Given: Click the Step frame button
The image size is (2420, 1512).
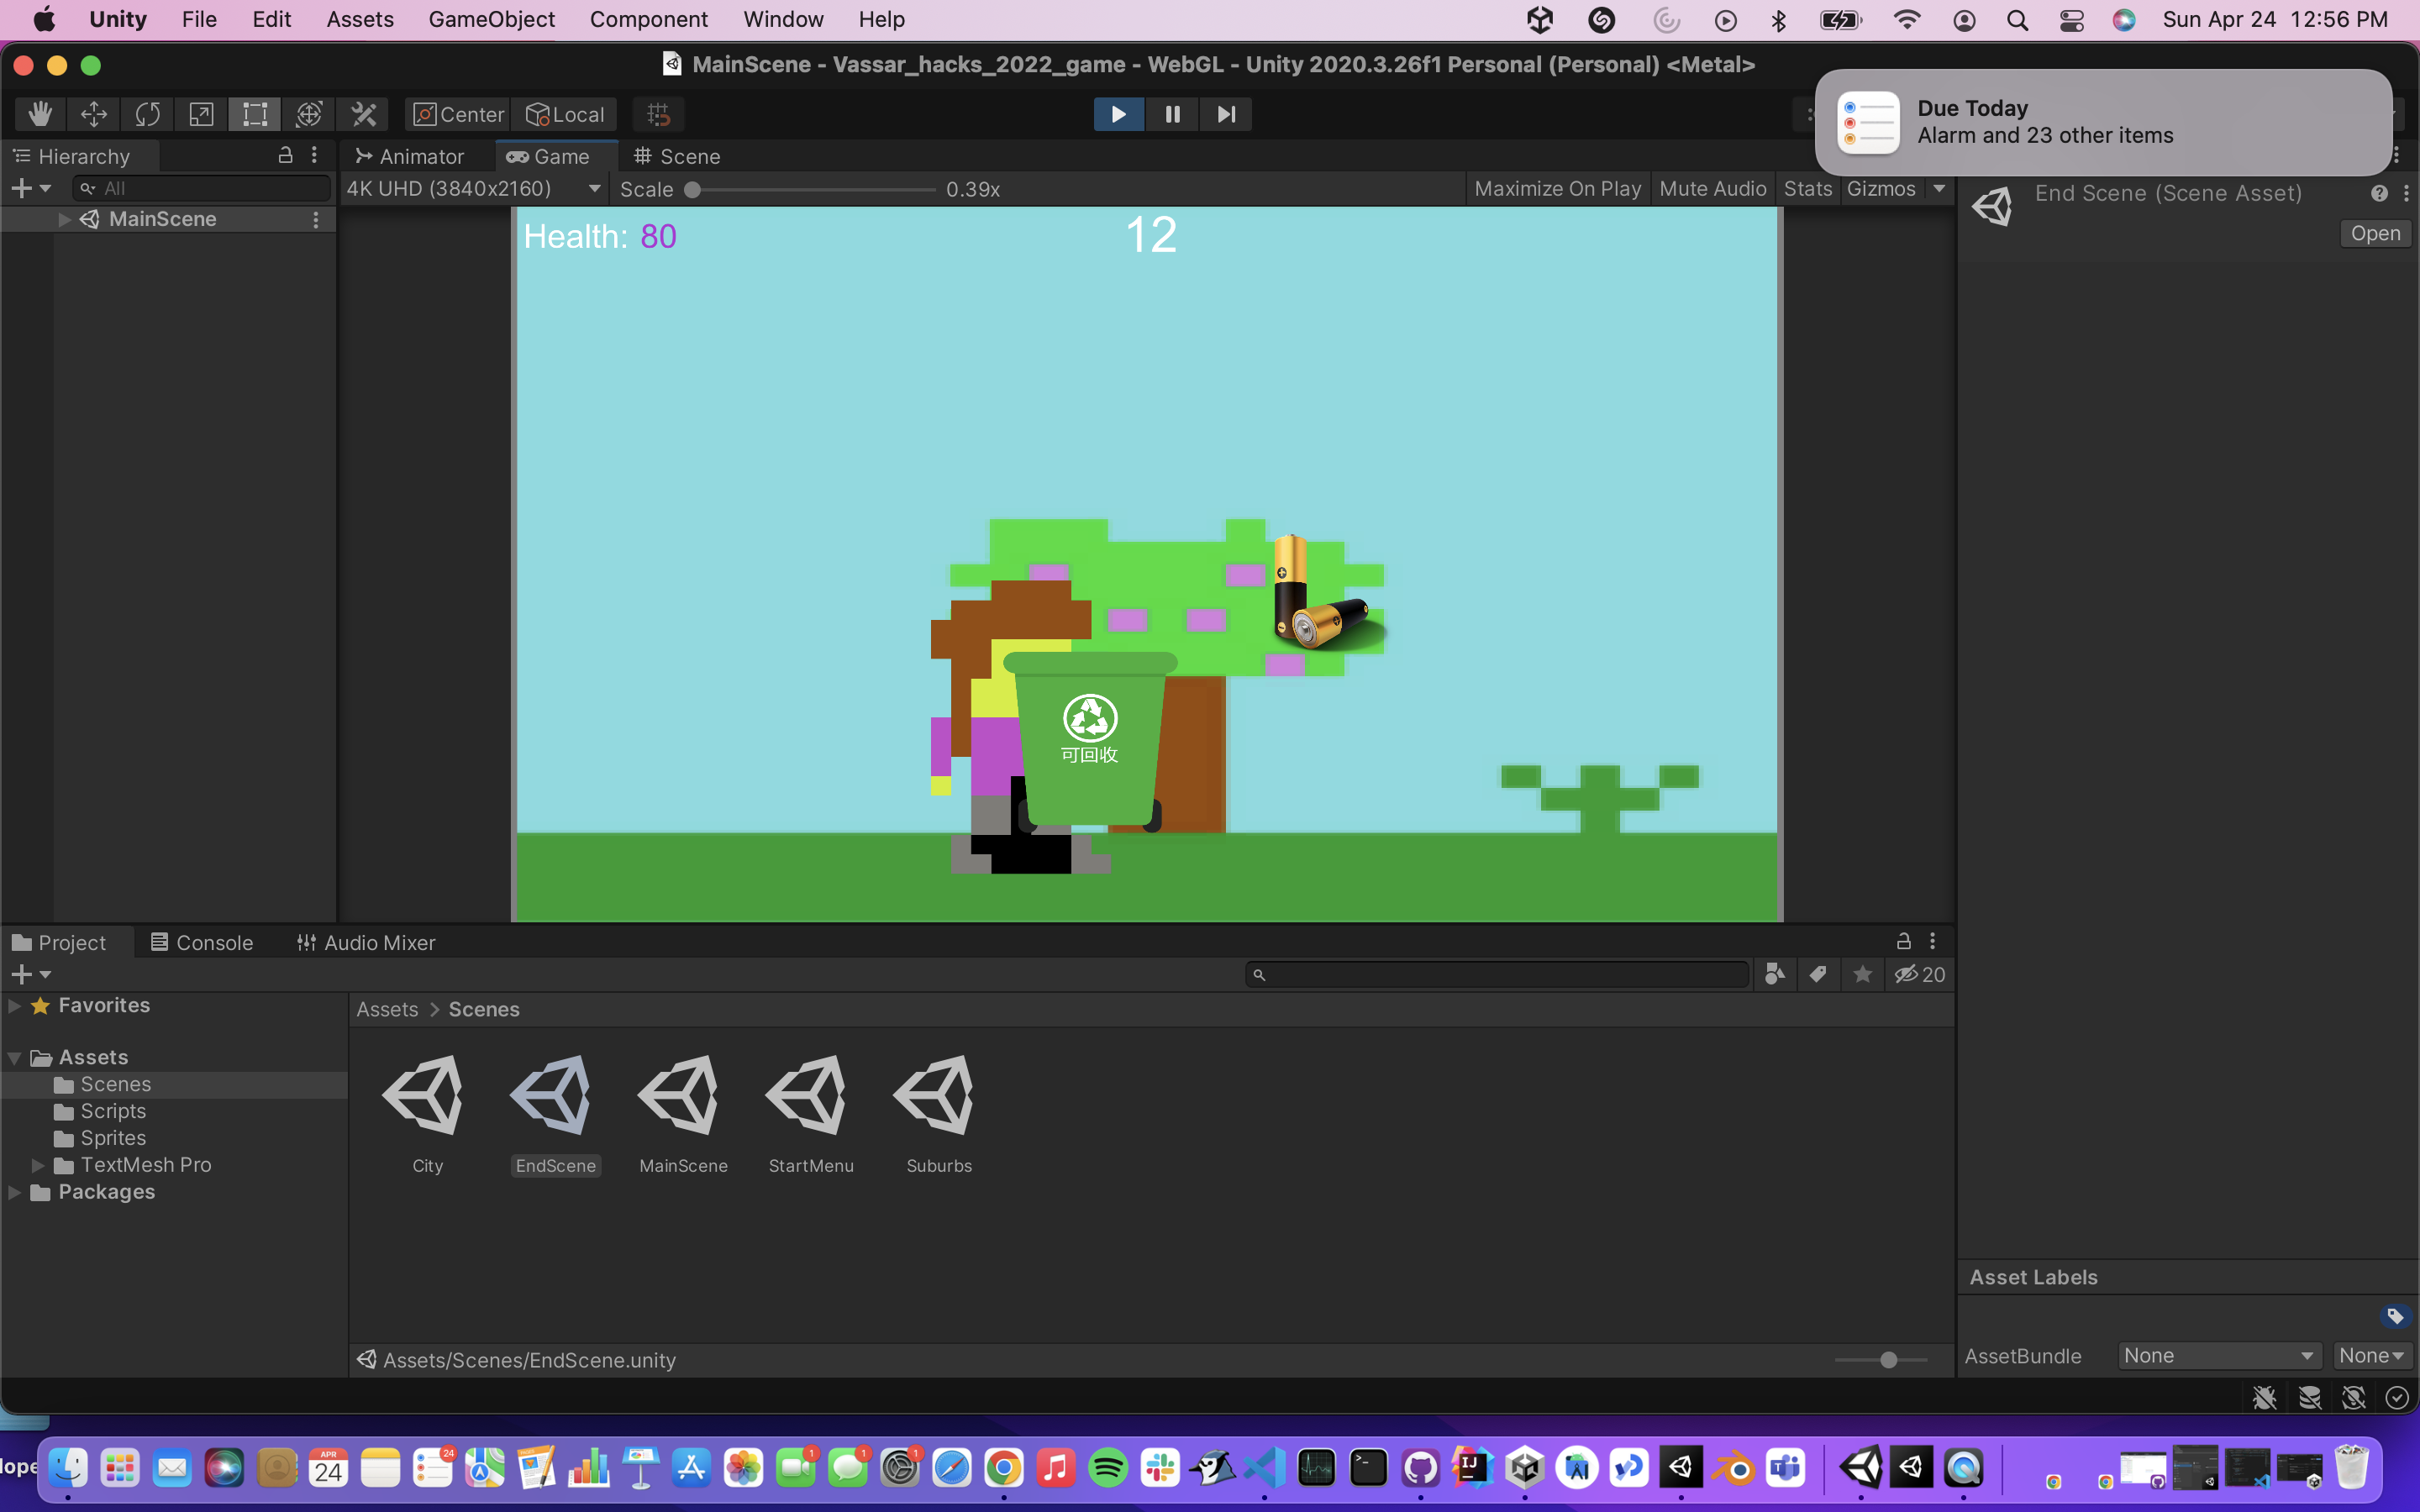Looking at the screenshot, I should tap(1226, 114).
